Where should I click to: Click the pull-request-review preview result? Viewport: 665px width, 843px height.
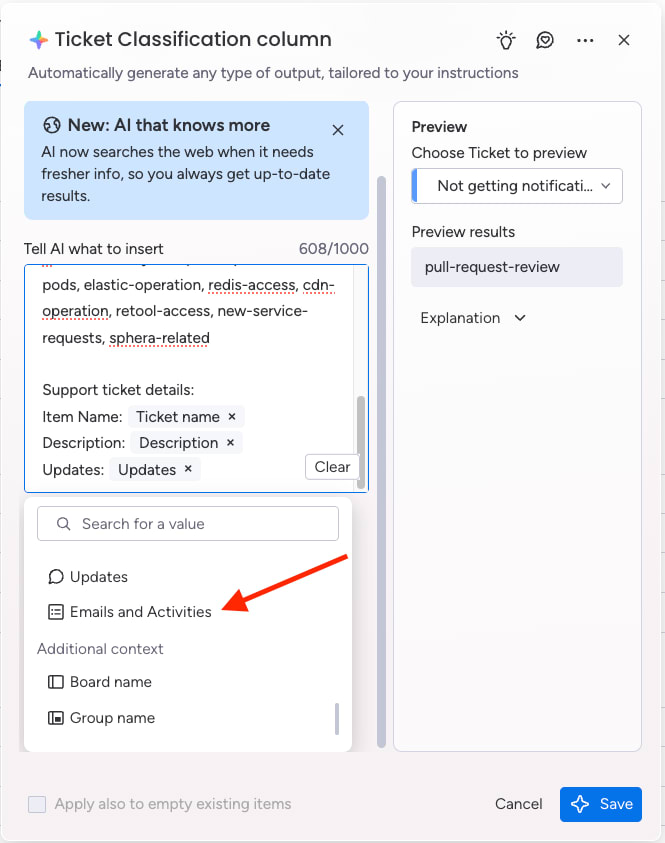pyautogui.click(x=517, y=267)
